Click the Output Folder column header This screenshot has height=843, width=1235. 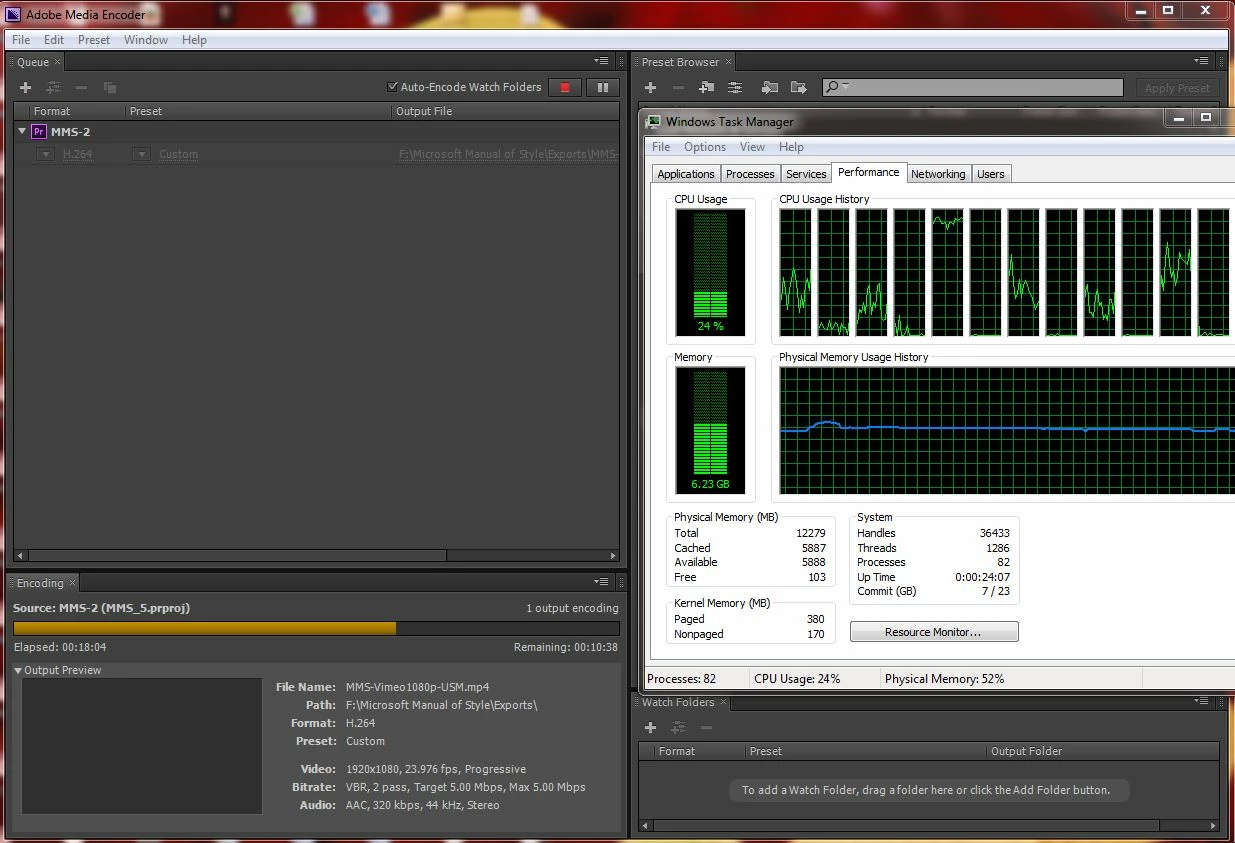(x=1027, y=751)
